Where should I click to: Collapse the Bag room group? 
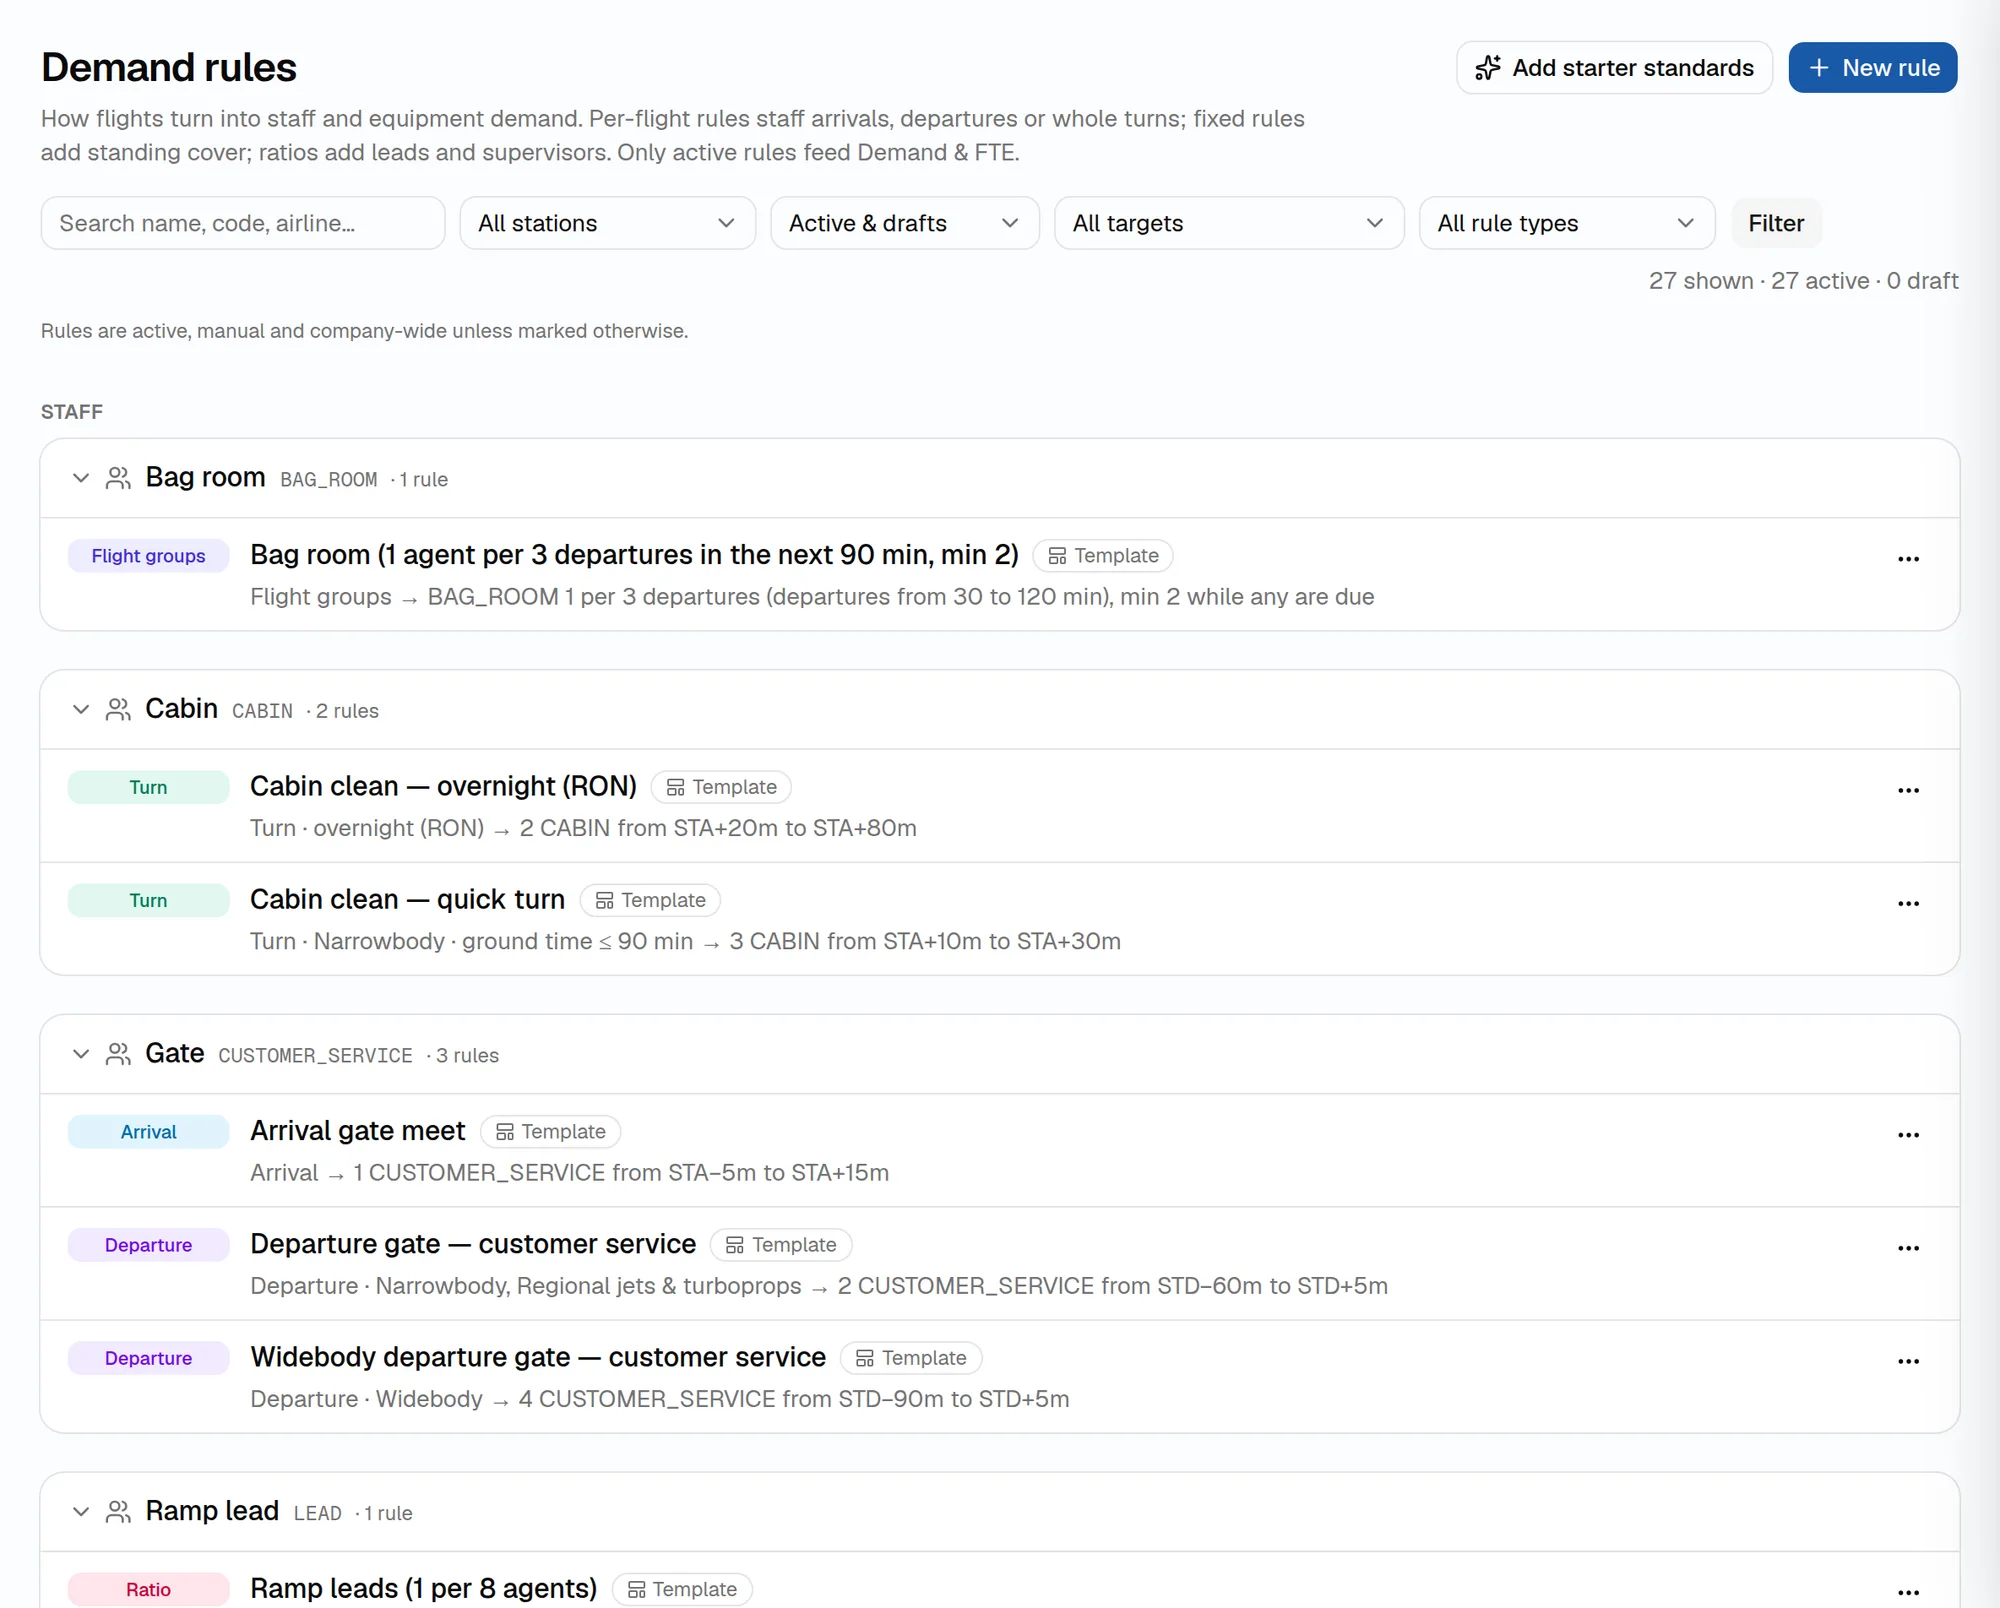[81, 478]
